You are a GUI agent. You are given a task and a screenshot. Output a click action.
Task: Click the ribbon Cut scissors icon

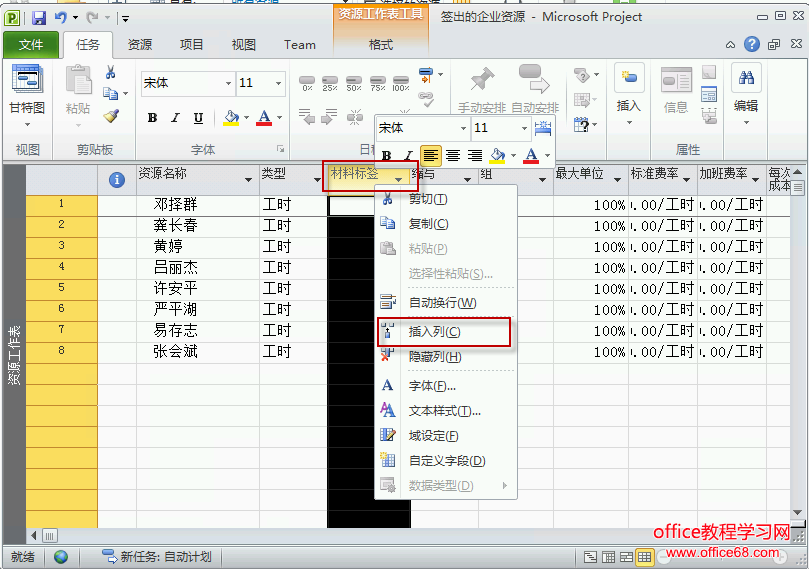click(x=110, y=72)
